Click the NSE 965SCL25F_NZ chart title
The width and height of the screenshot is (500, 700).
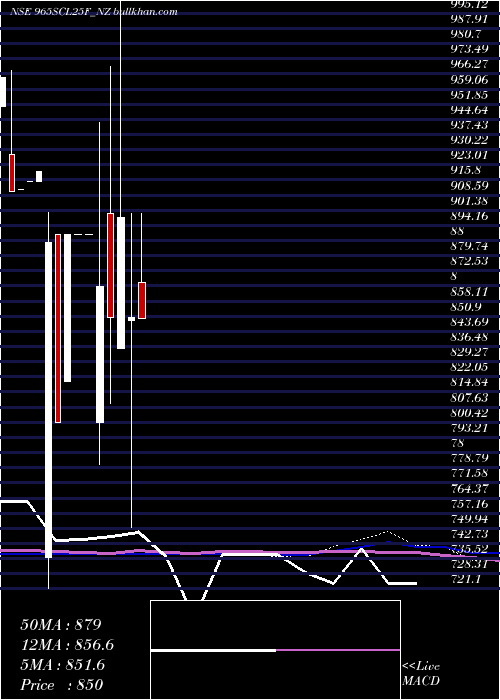coord(93,12)
